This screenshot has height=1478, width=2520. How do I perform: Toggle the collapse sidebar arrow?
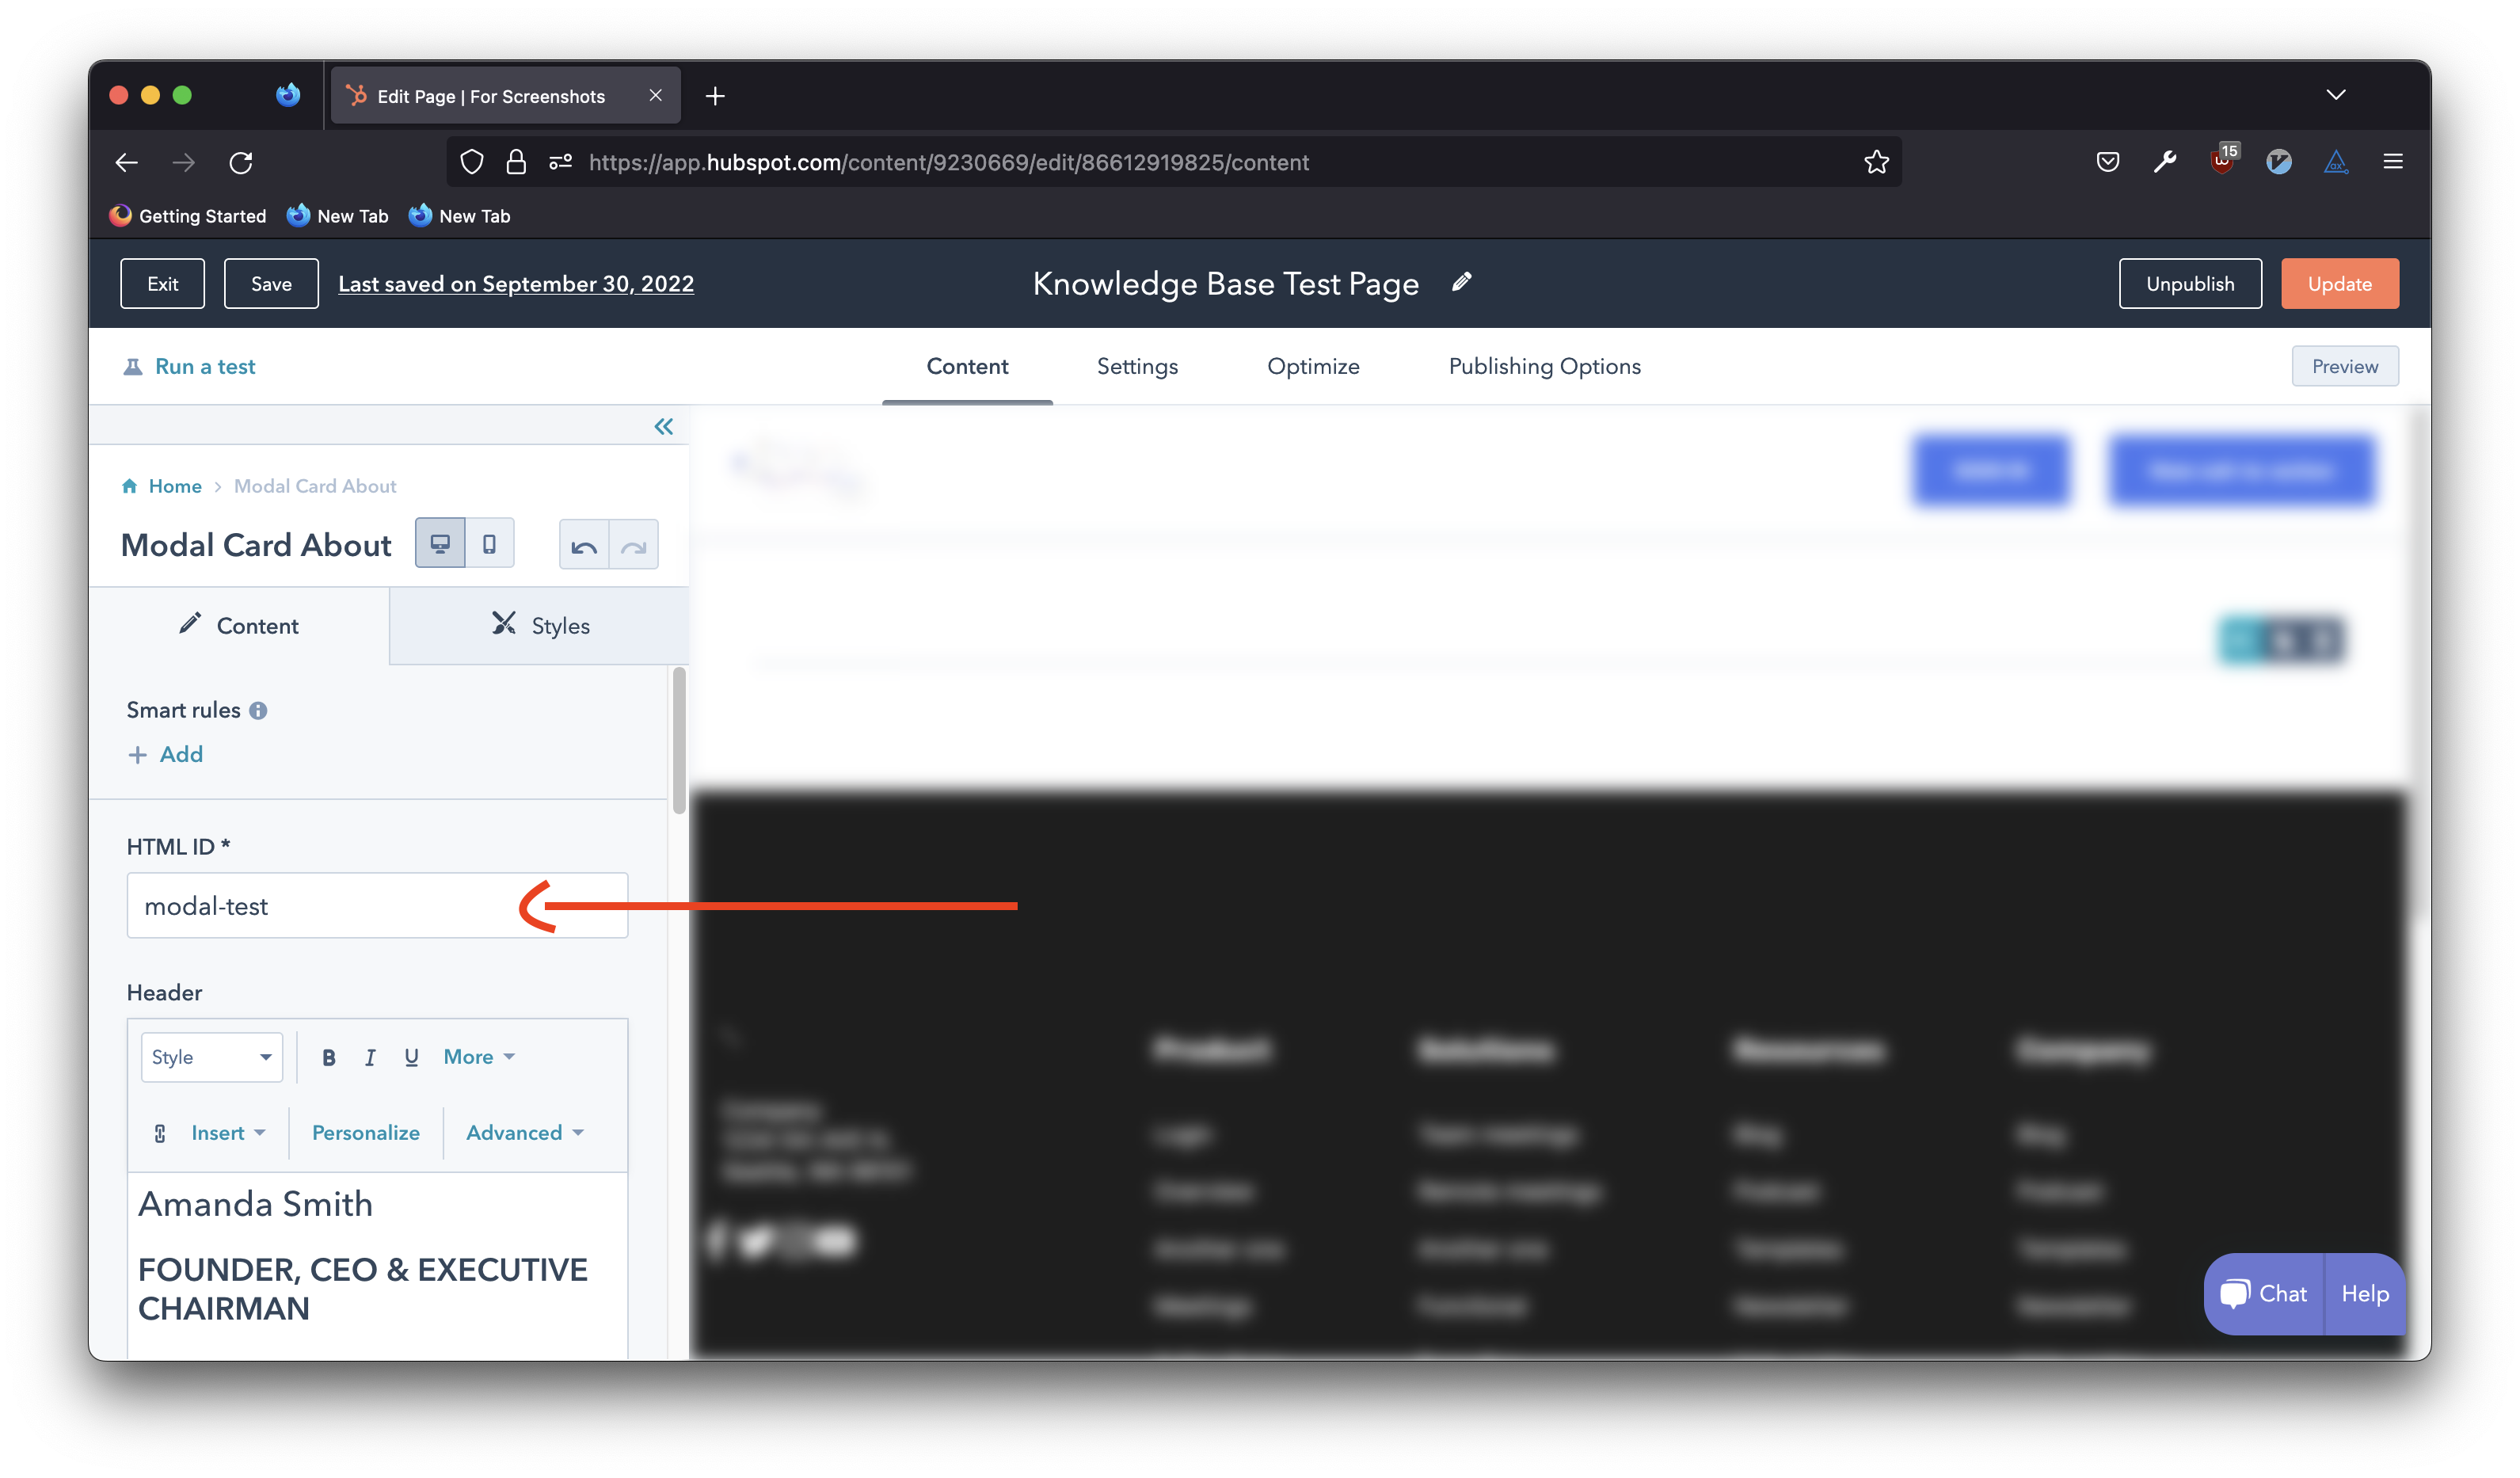[x=663, y=428]
